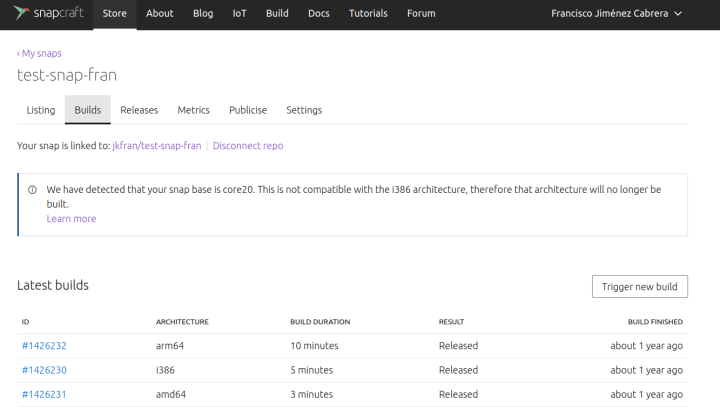Click the build finished time for build #1426232
Image resolution: width=720 pixels, height=407 pixels.
click(647, 346)
